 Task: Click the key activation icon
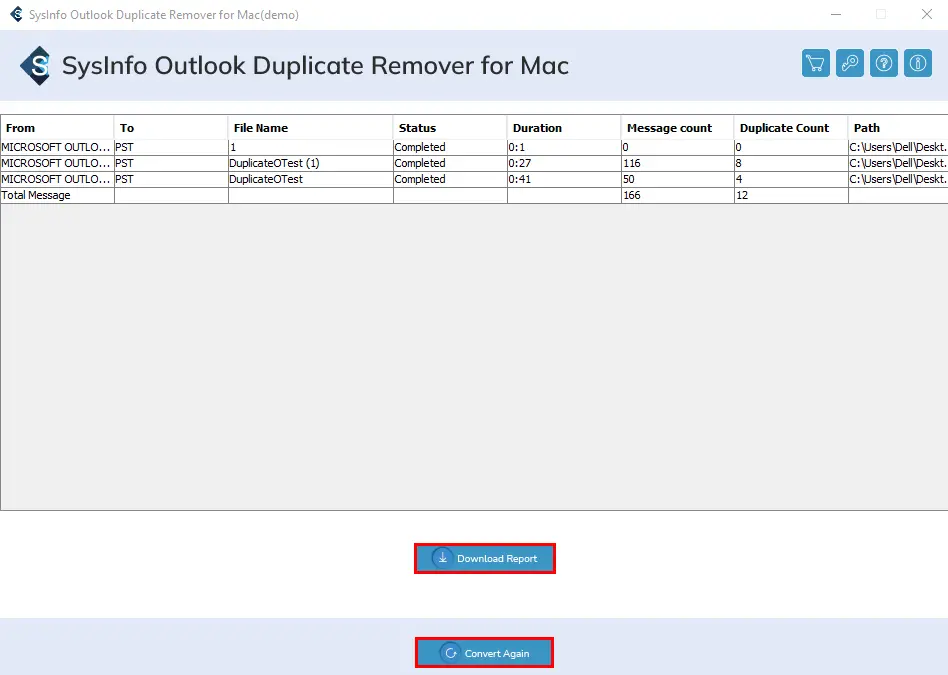(849, 63)
